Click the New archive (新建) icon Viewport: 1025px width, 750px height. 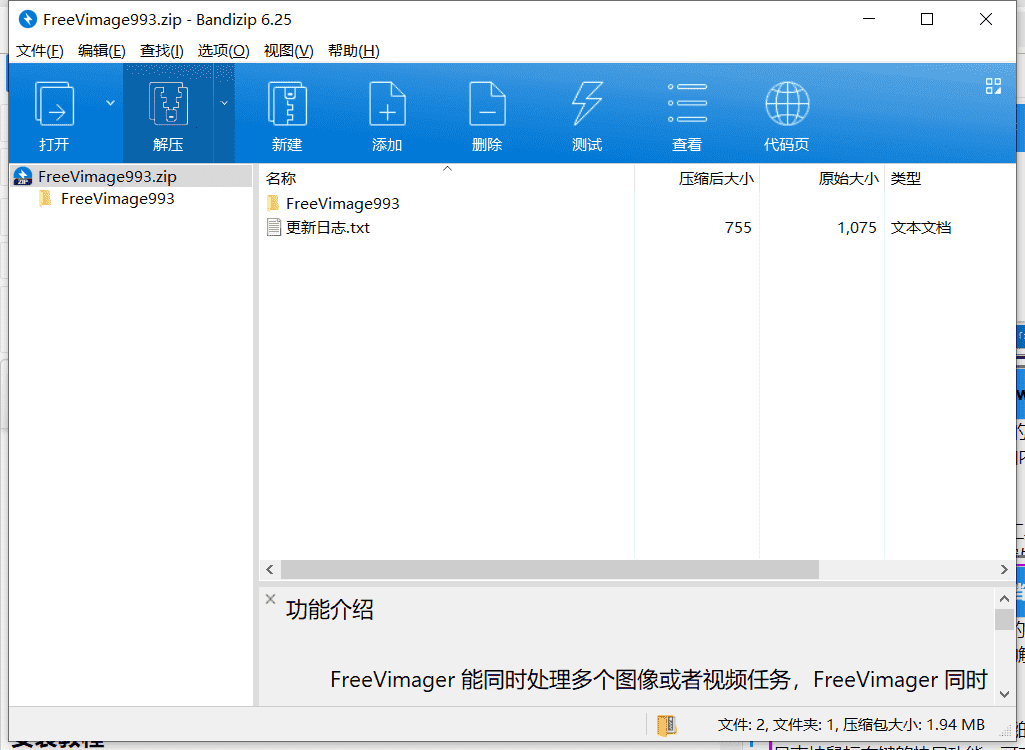(x=287, y=105)
